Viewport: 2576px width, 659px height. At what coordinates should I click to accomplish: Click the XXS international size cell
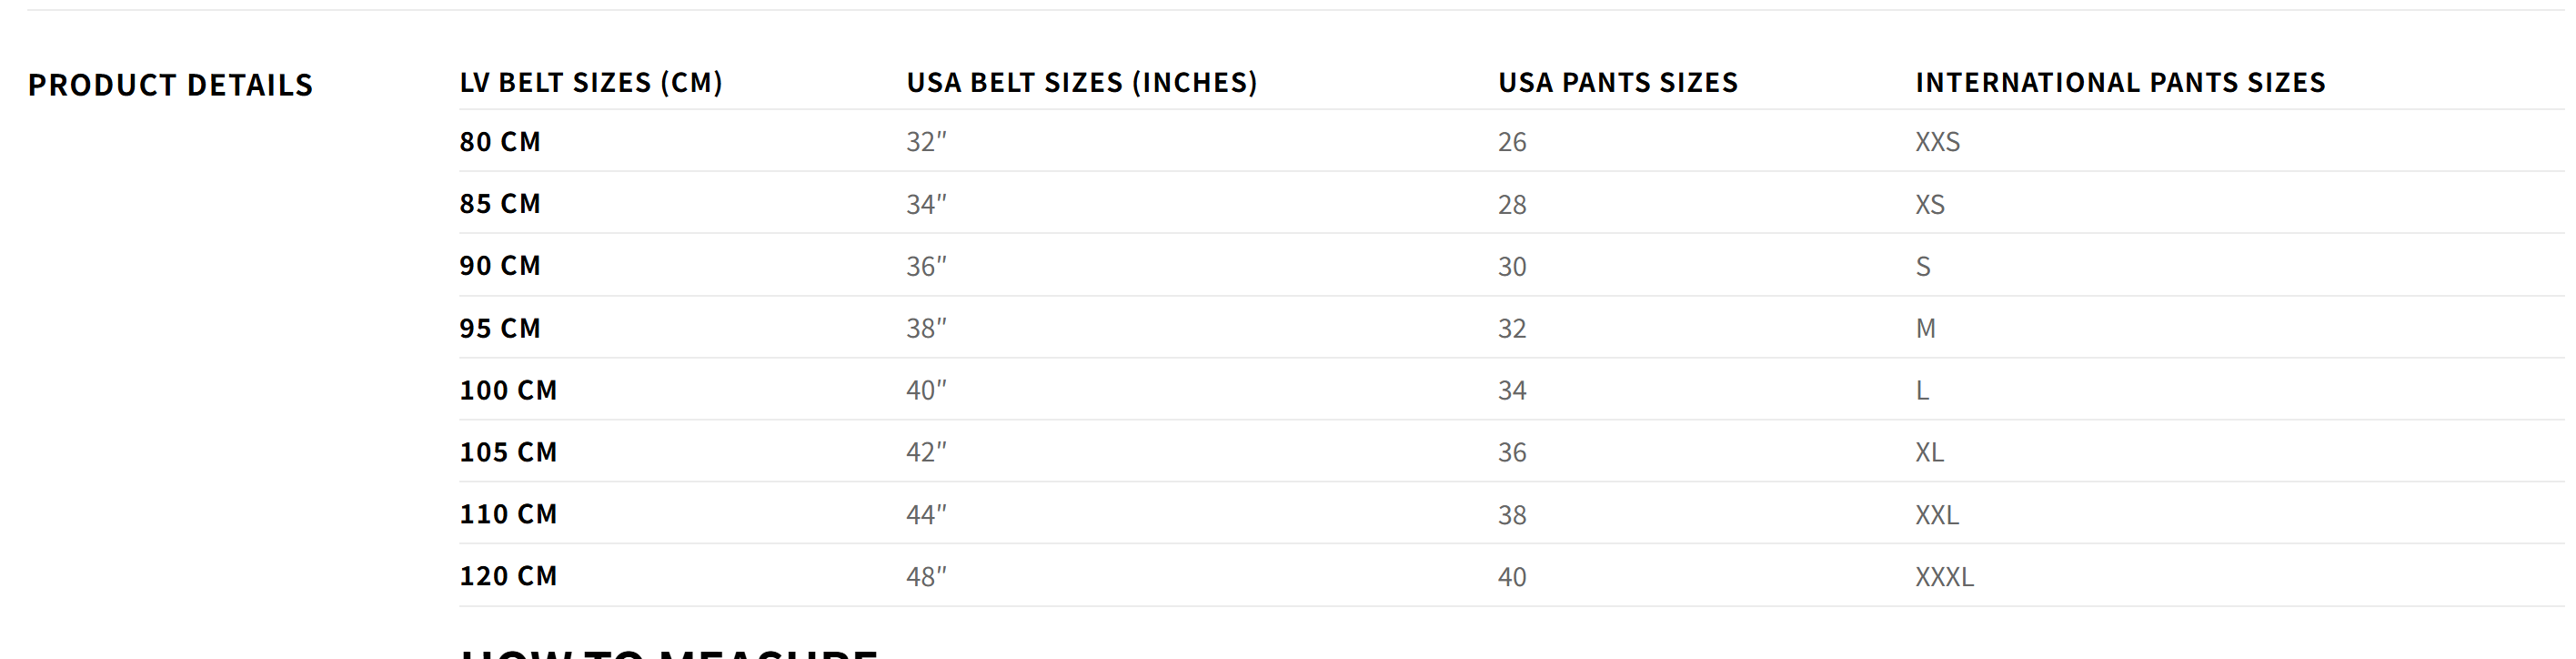[x=1937, y=142]
